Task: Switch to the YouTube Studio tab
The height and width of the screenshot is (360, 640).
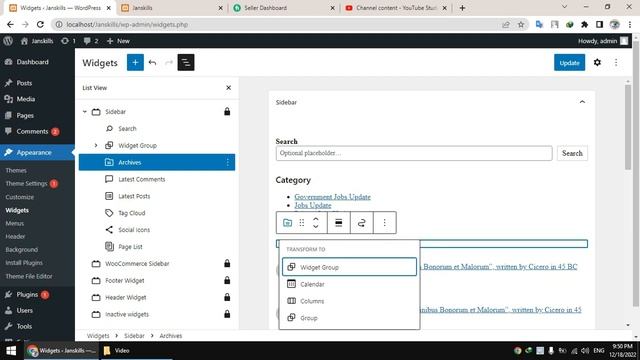Action: (x=396, y=8)
